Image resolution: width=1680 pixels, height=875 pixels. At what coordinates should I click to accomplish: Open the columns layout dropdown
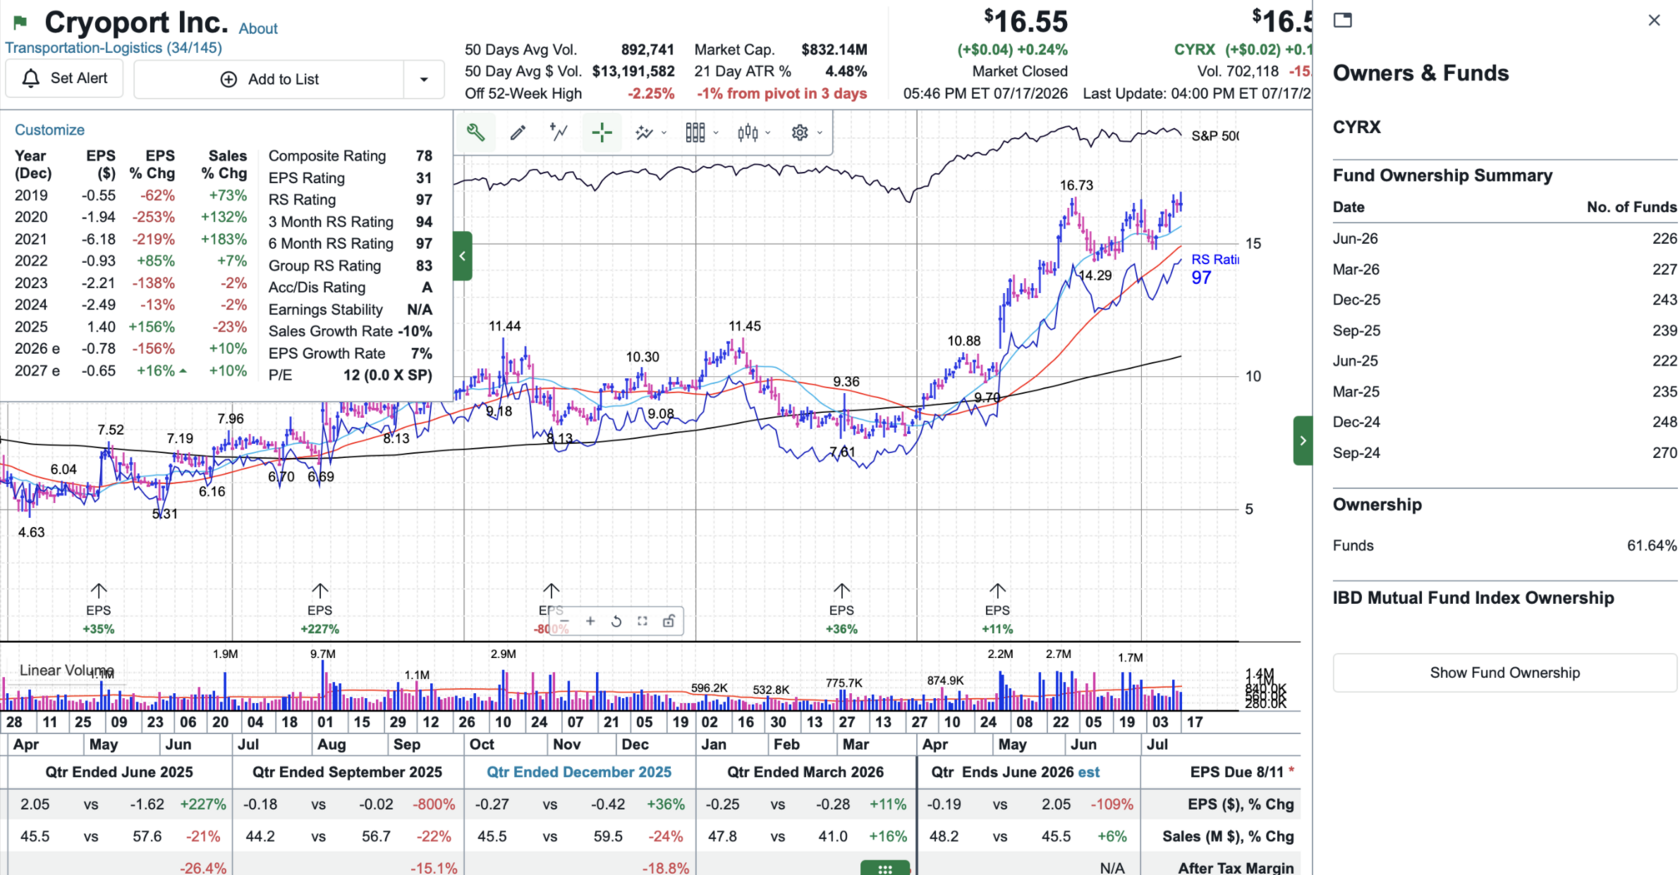[701, 132]
